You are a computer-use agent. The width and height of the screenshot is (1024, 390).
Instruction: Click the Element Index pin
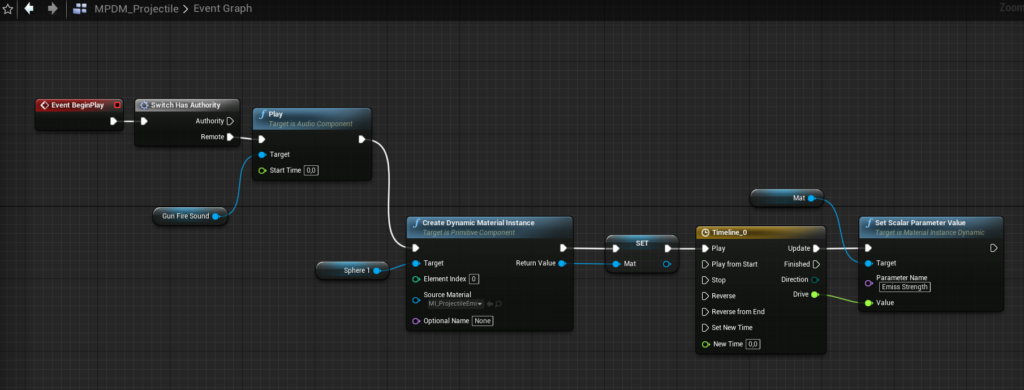416,279
